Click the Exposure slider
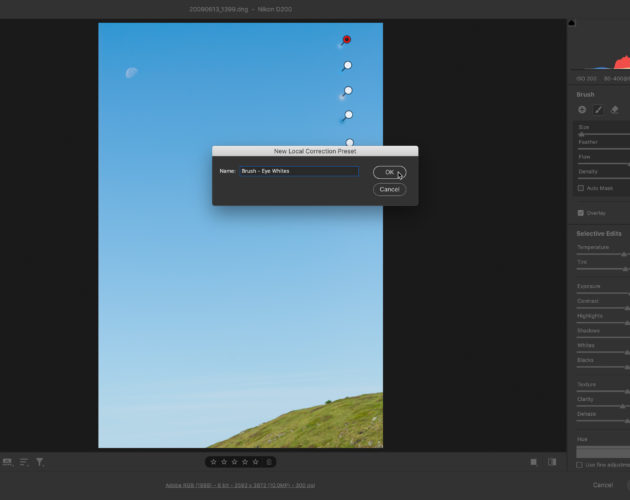The width and height of the screenshot is (630, 500). click(x=603, y=293)
